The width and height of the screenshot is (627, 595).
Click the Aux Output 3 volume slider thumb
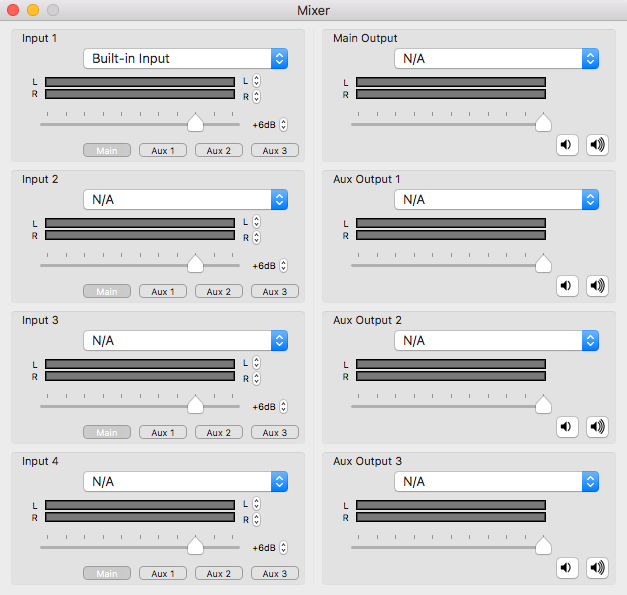pyautogui.click(x=543, y=545)
